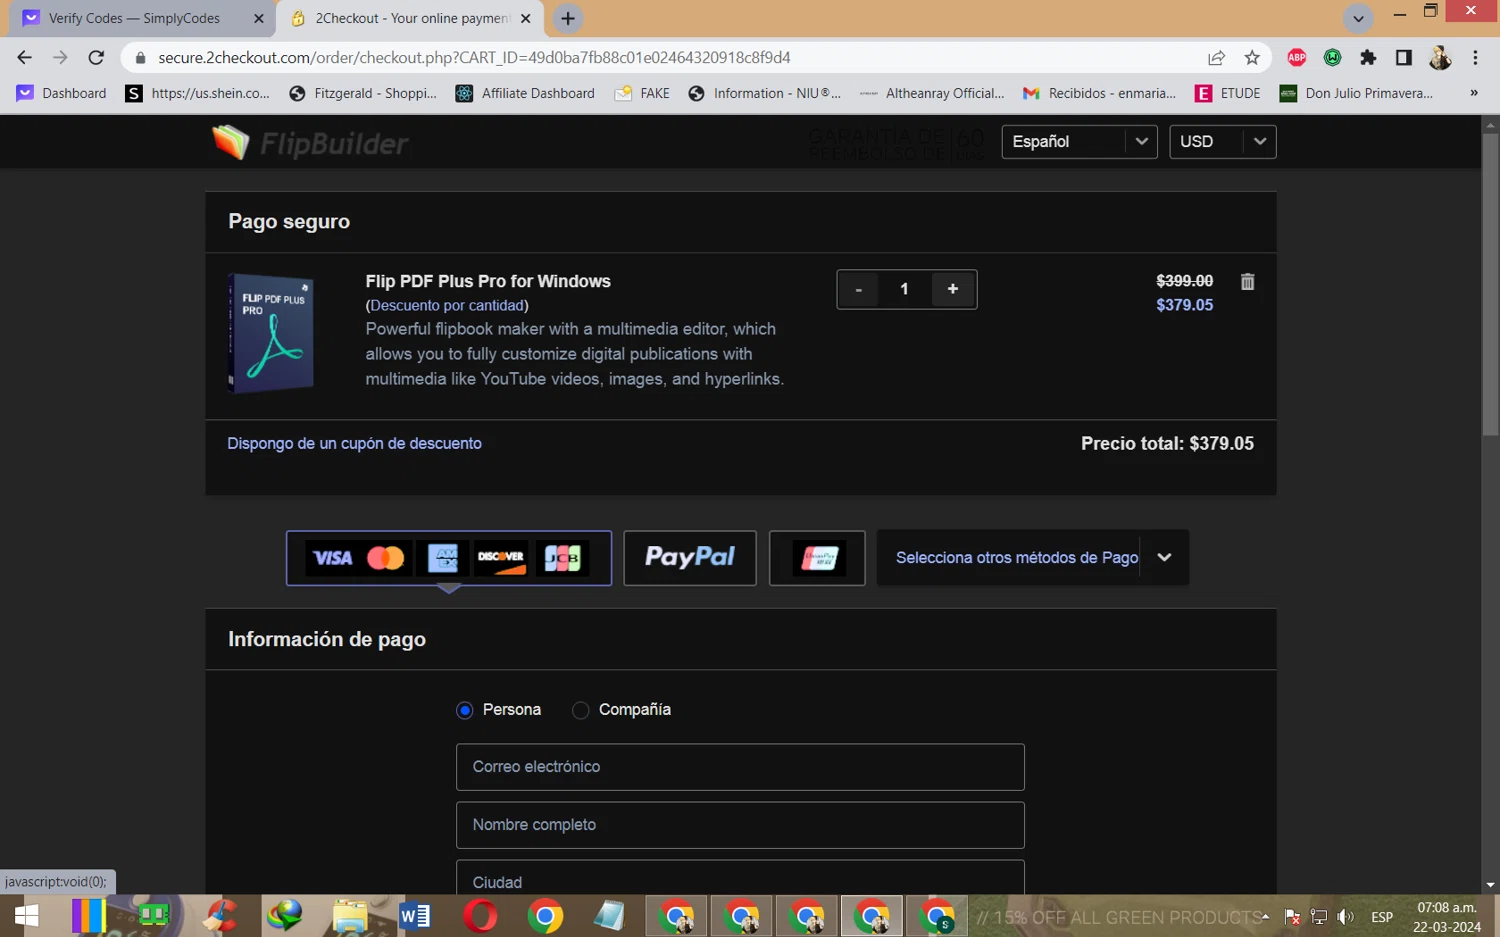
Task: Increase product quantity with plus button
Action: click(953, 289)
